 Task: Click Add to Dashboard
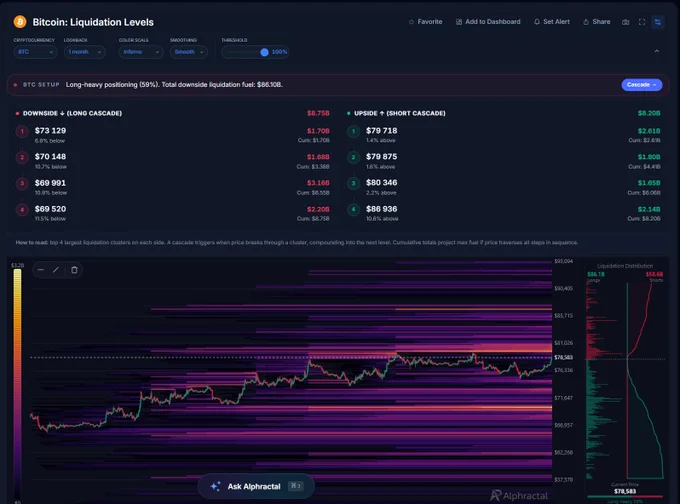pos(488,22)
